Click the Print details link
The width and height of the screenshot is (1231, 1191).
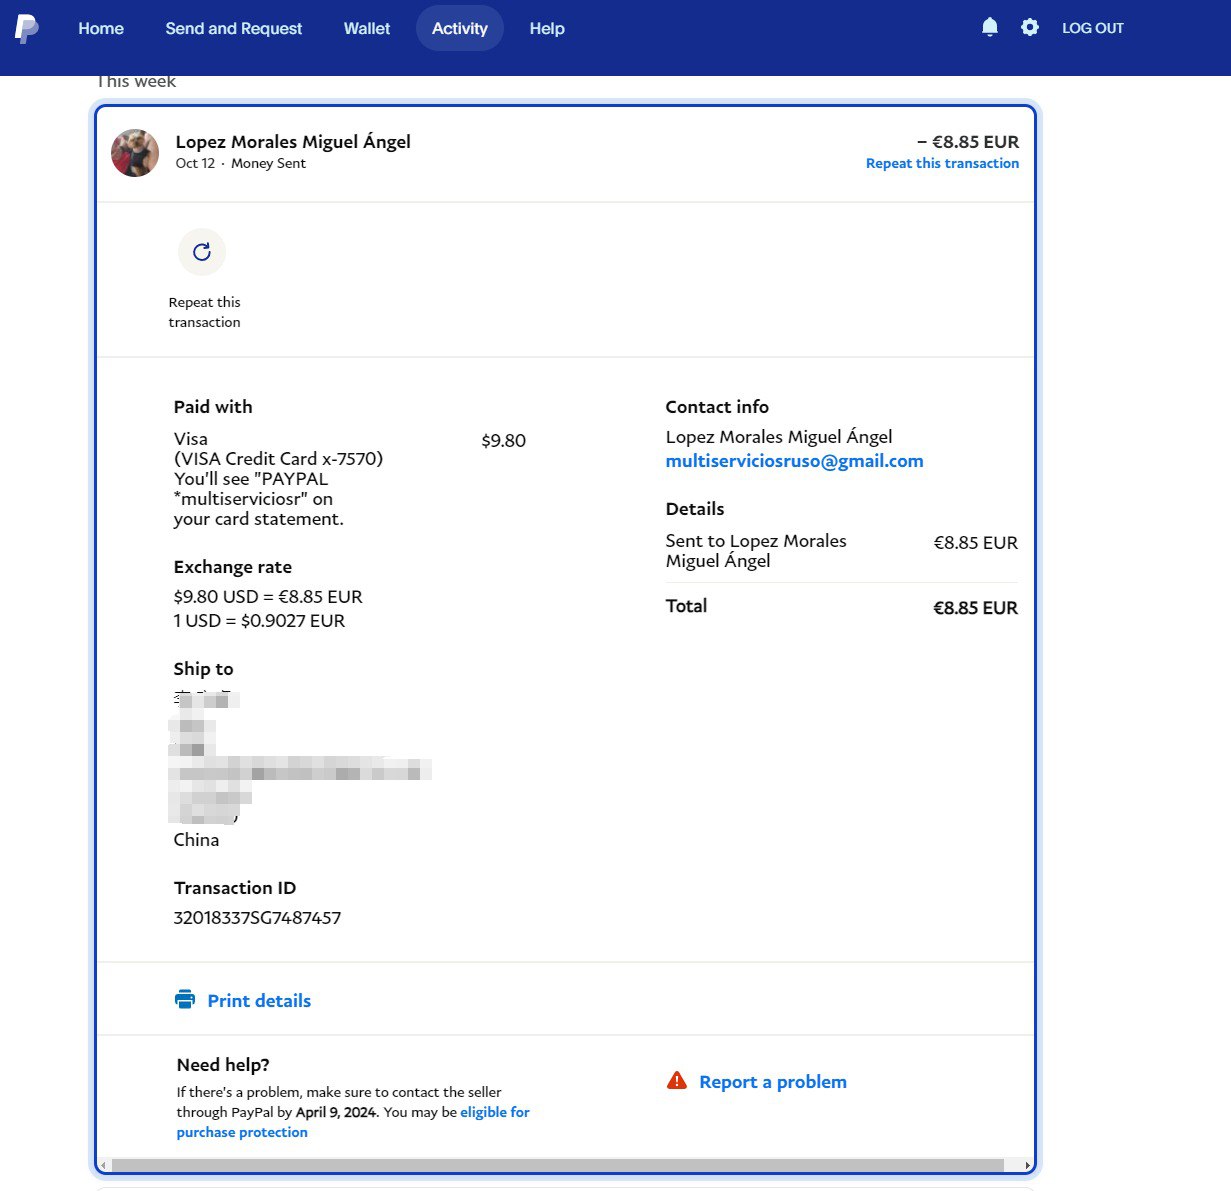pos(259,1001)
